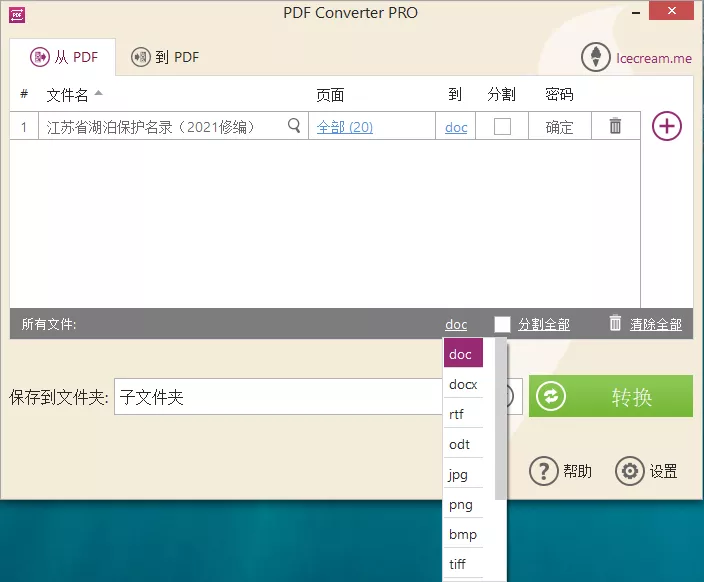Open the all-files doc format dropdown
704x582 pixels.
456,324
